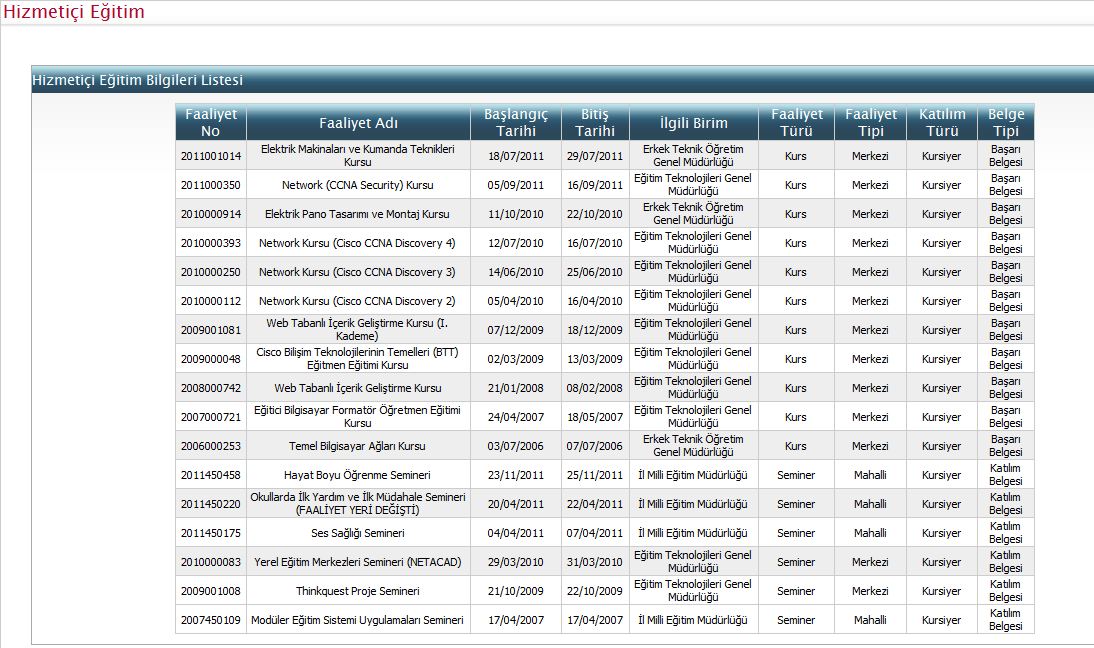The height and width of the screenshot is (648, 1094).
Task: Click Network Kursu (Cisco CCNA Discovery 4)
Action: [357, 243]
